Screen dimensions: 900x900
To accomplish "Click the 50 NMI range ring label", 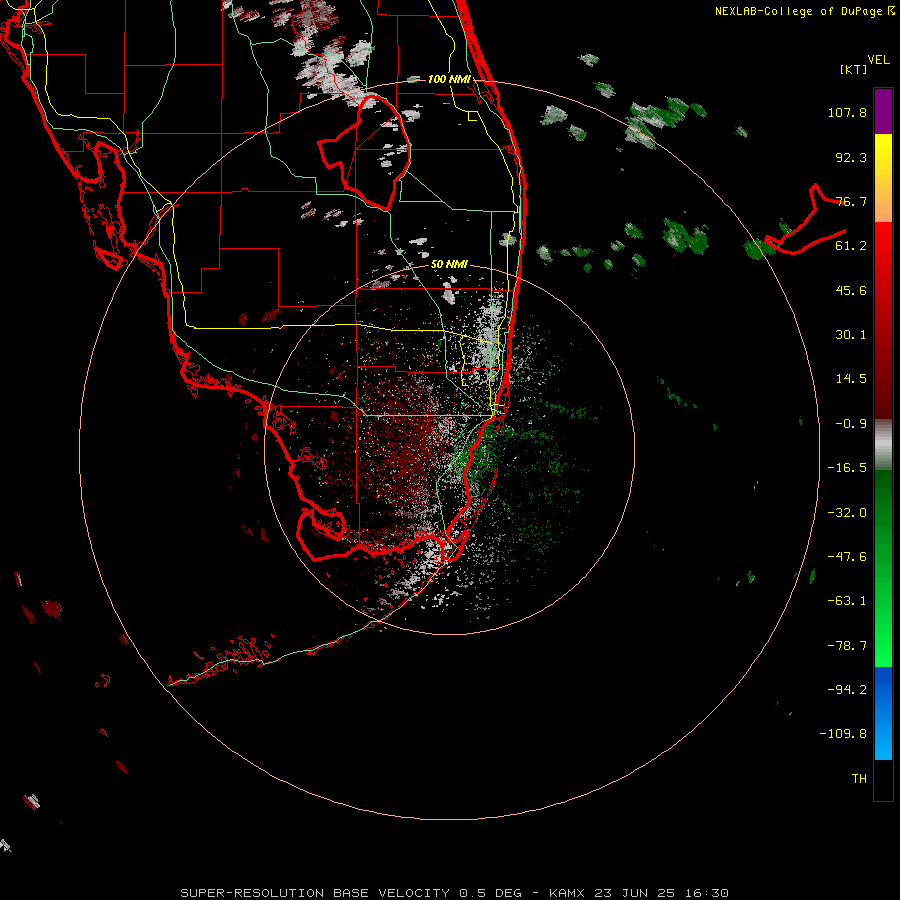I will tap(449, 265).
